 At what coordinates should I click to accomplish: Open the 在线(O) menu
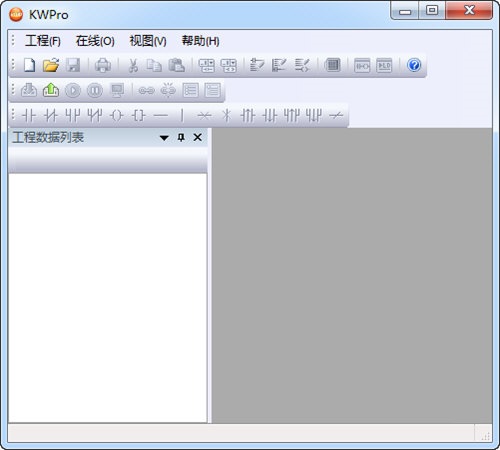pyautogui.click(x=95, y=41)
